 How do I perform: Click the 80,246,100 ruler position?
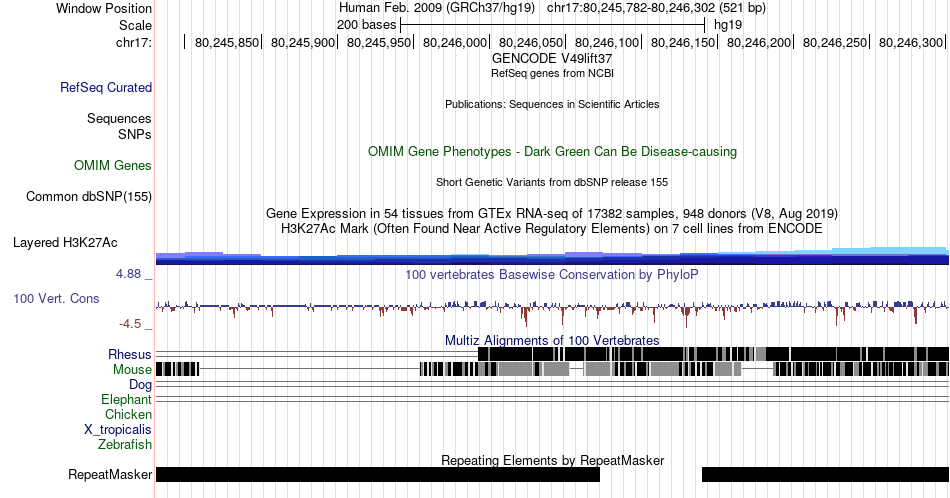coord(606,42)
